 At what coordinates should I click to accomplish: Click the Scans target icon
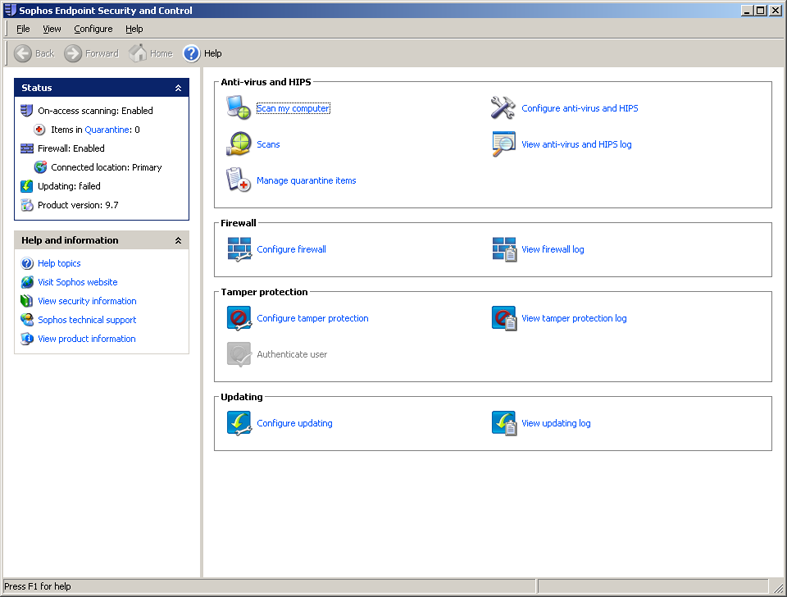(x=238, y=144)
